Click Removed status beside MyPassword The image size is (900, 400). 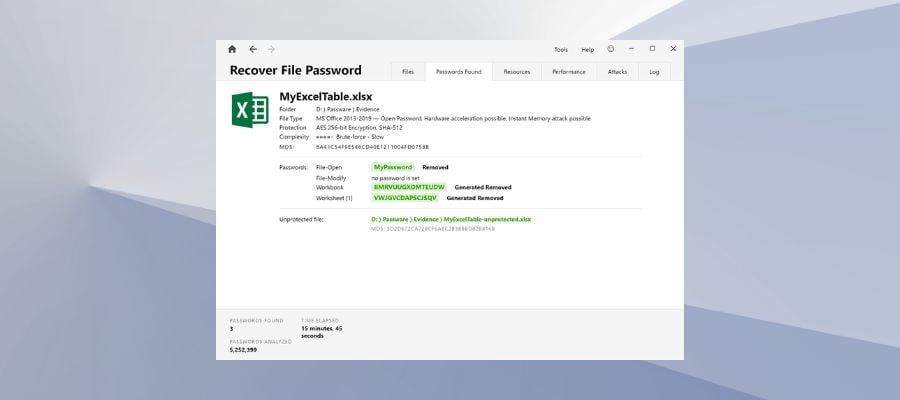(x=435, y=168)
